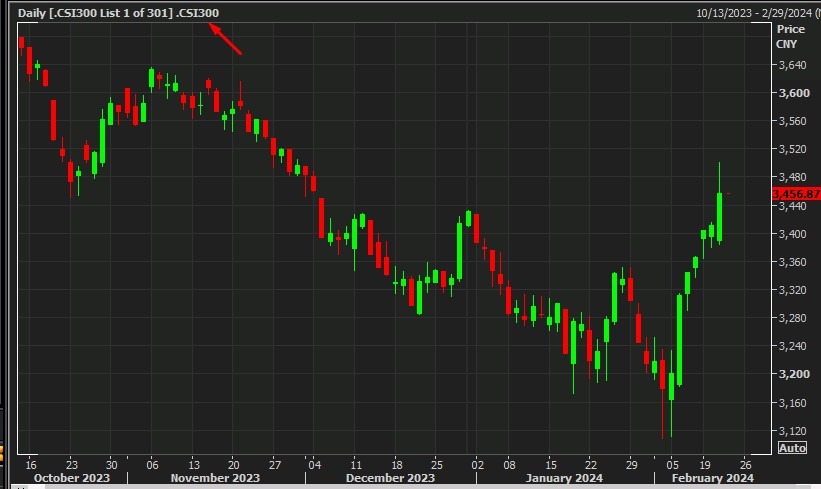Click the December 2023 month label

coord(390,478)
